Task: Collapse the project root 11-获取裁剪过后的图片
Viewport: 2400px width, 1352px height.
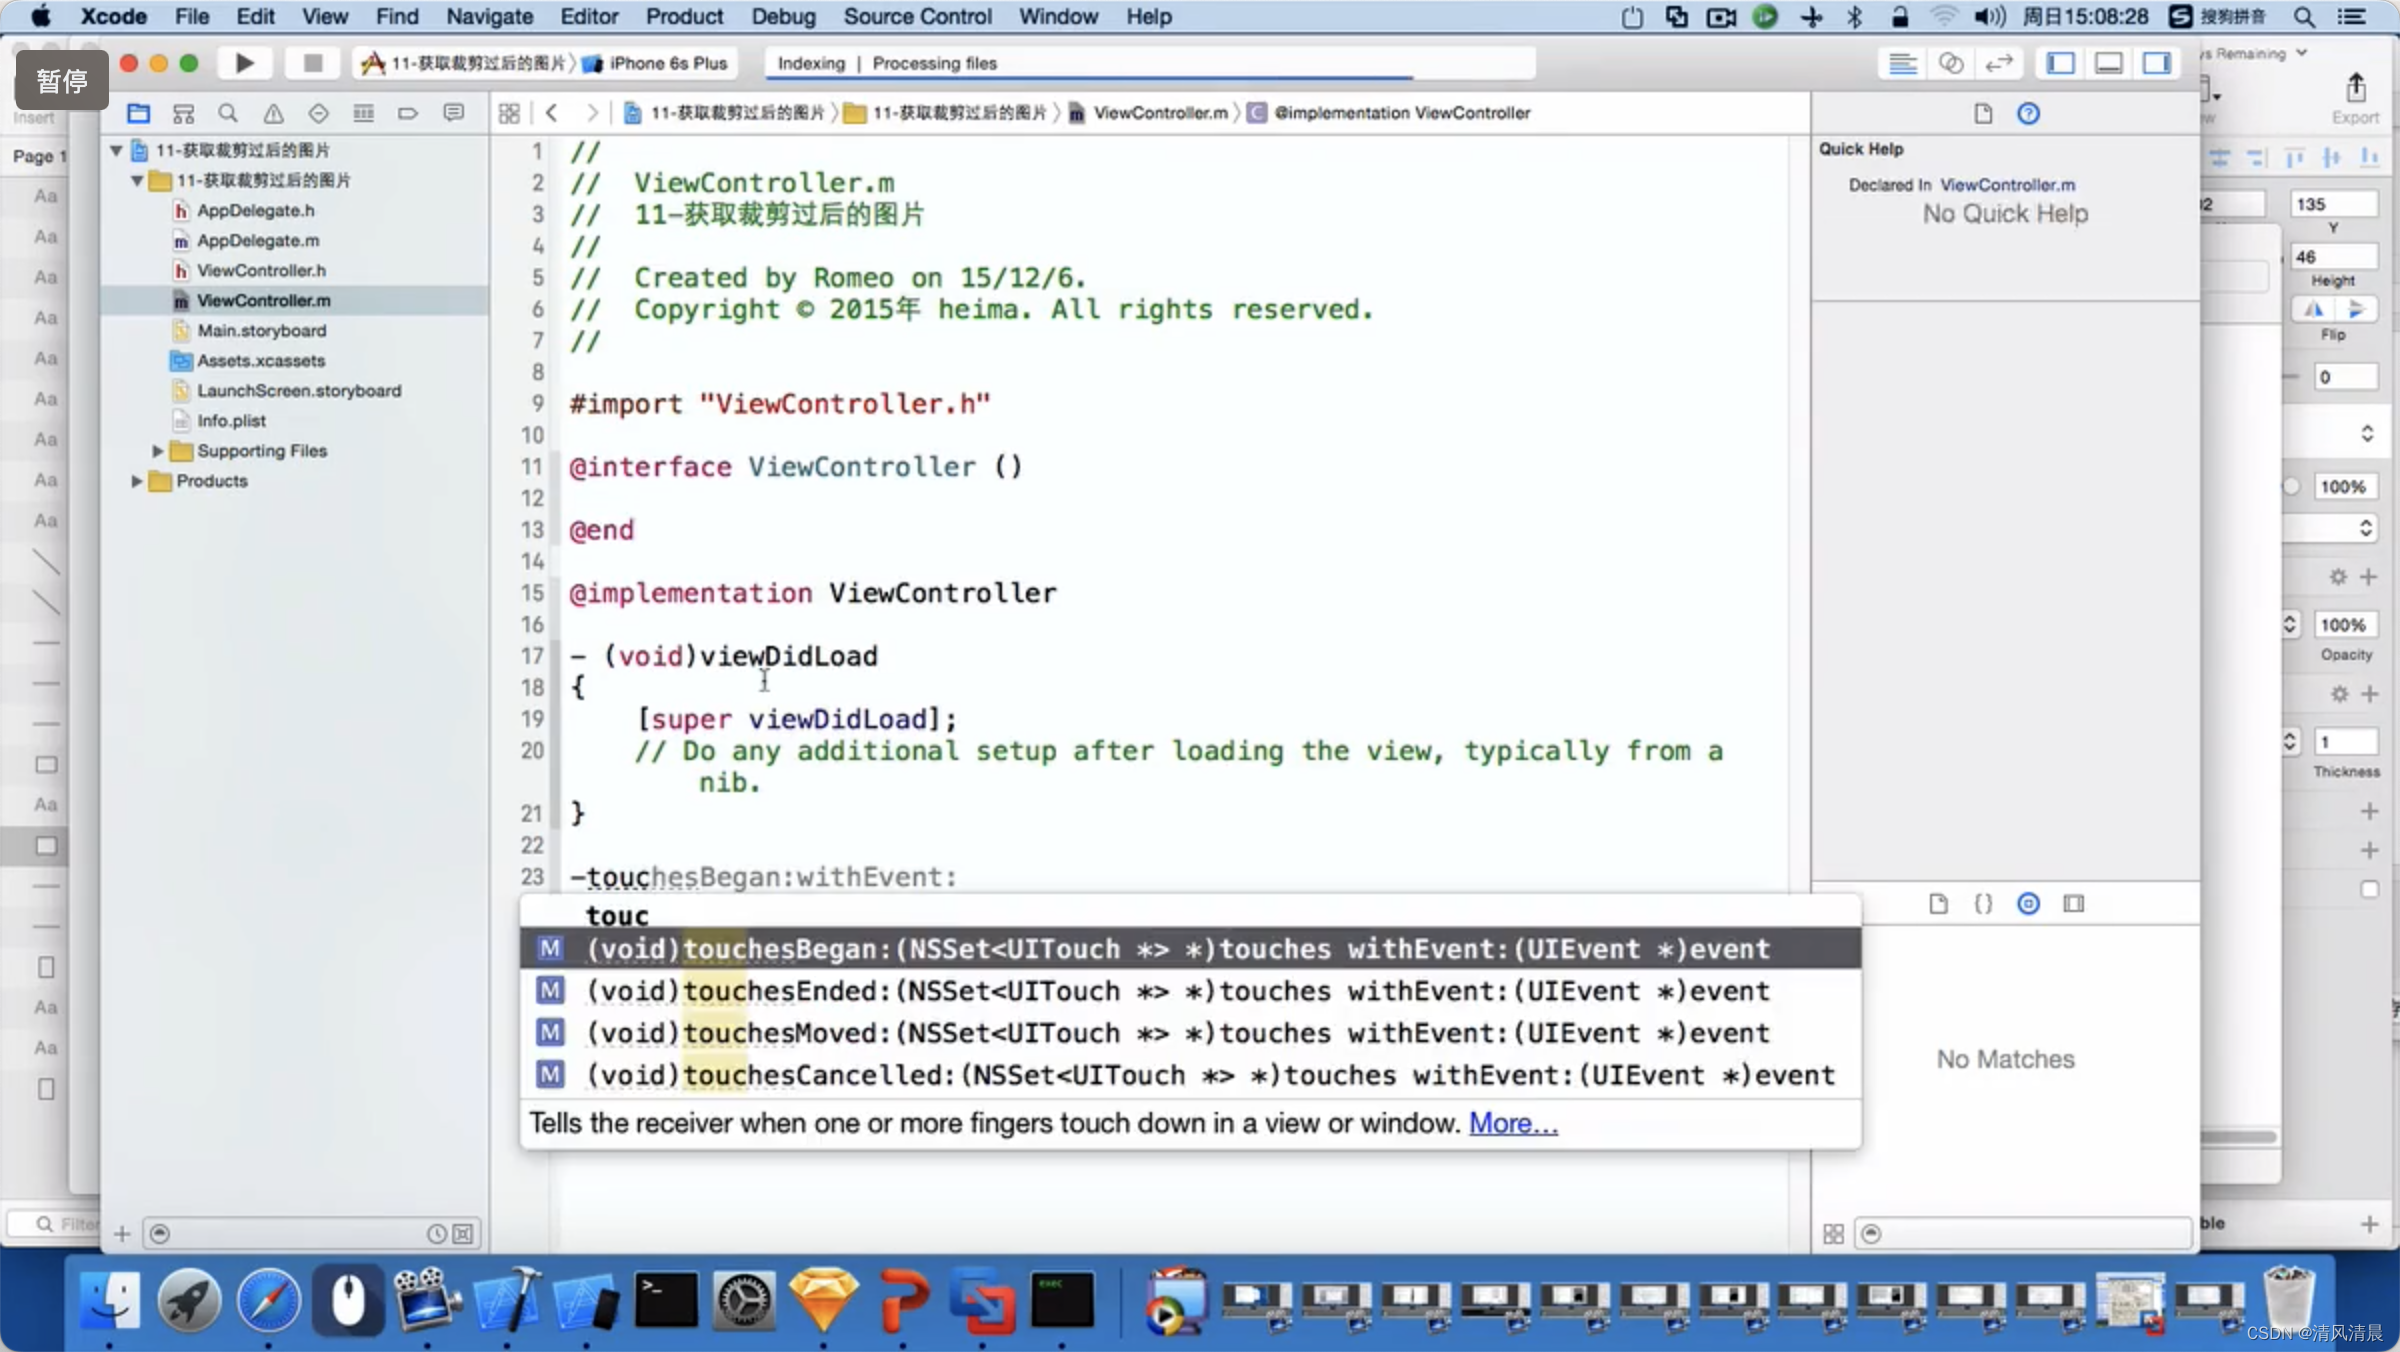Action: (x=116, y=150)
